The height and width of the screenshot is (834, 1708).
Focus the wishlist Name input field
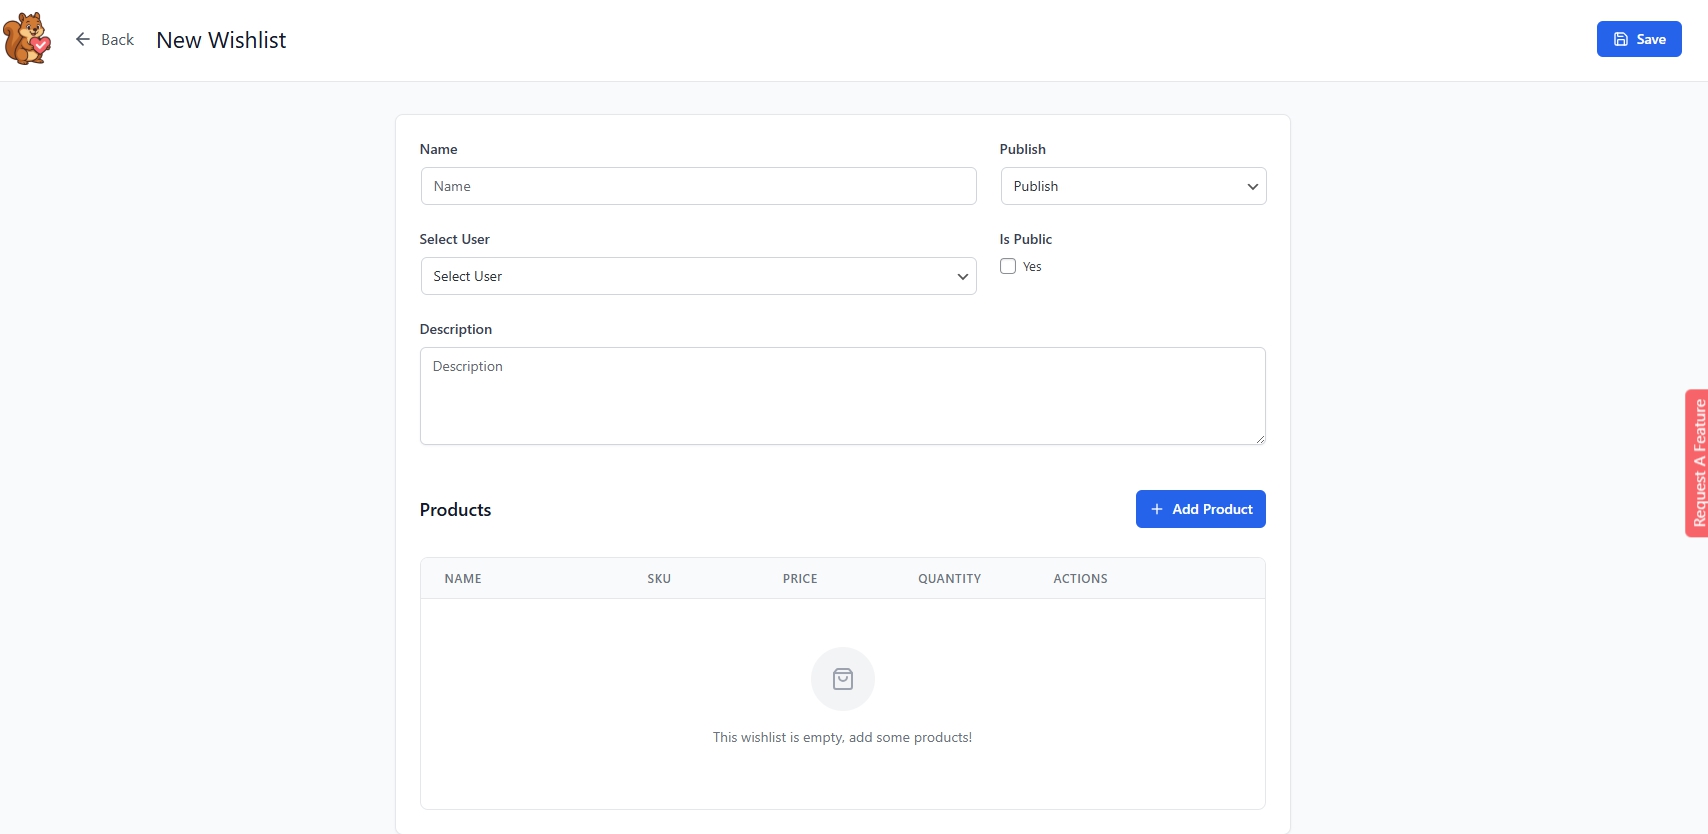point(698,186)
